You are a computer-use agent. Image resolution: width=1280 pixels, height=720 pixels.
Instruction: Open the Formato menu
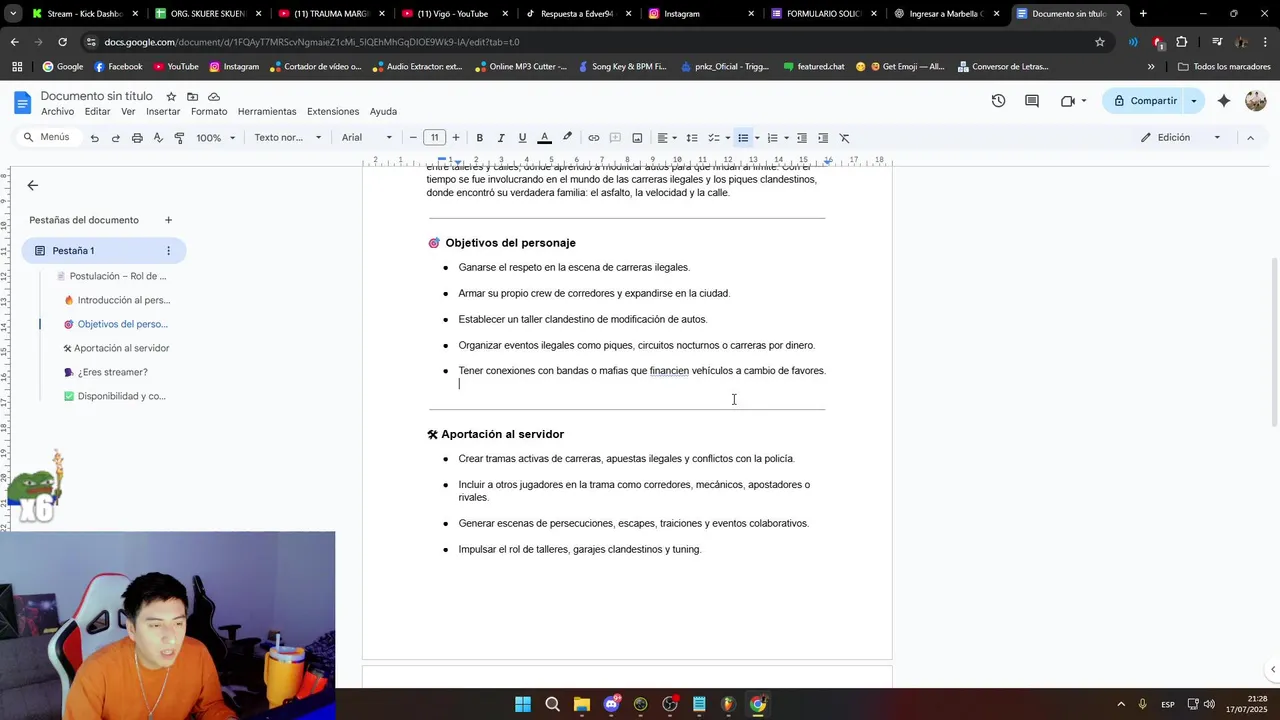point(209,111)
